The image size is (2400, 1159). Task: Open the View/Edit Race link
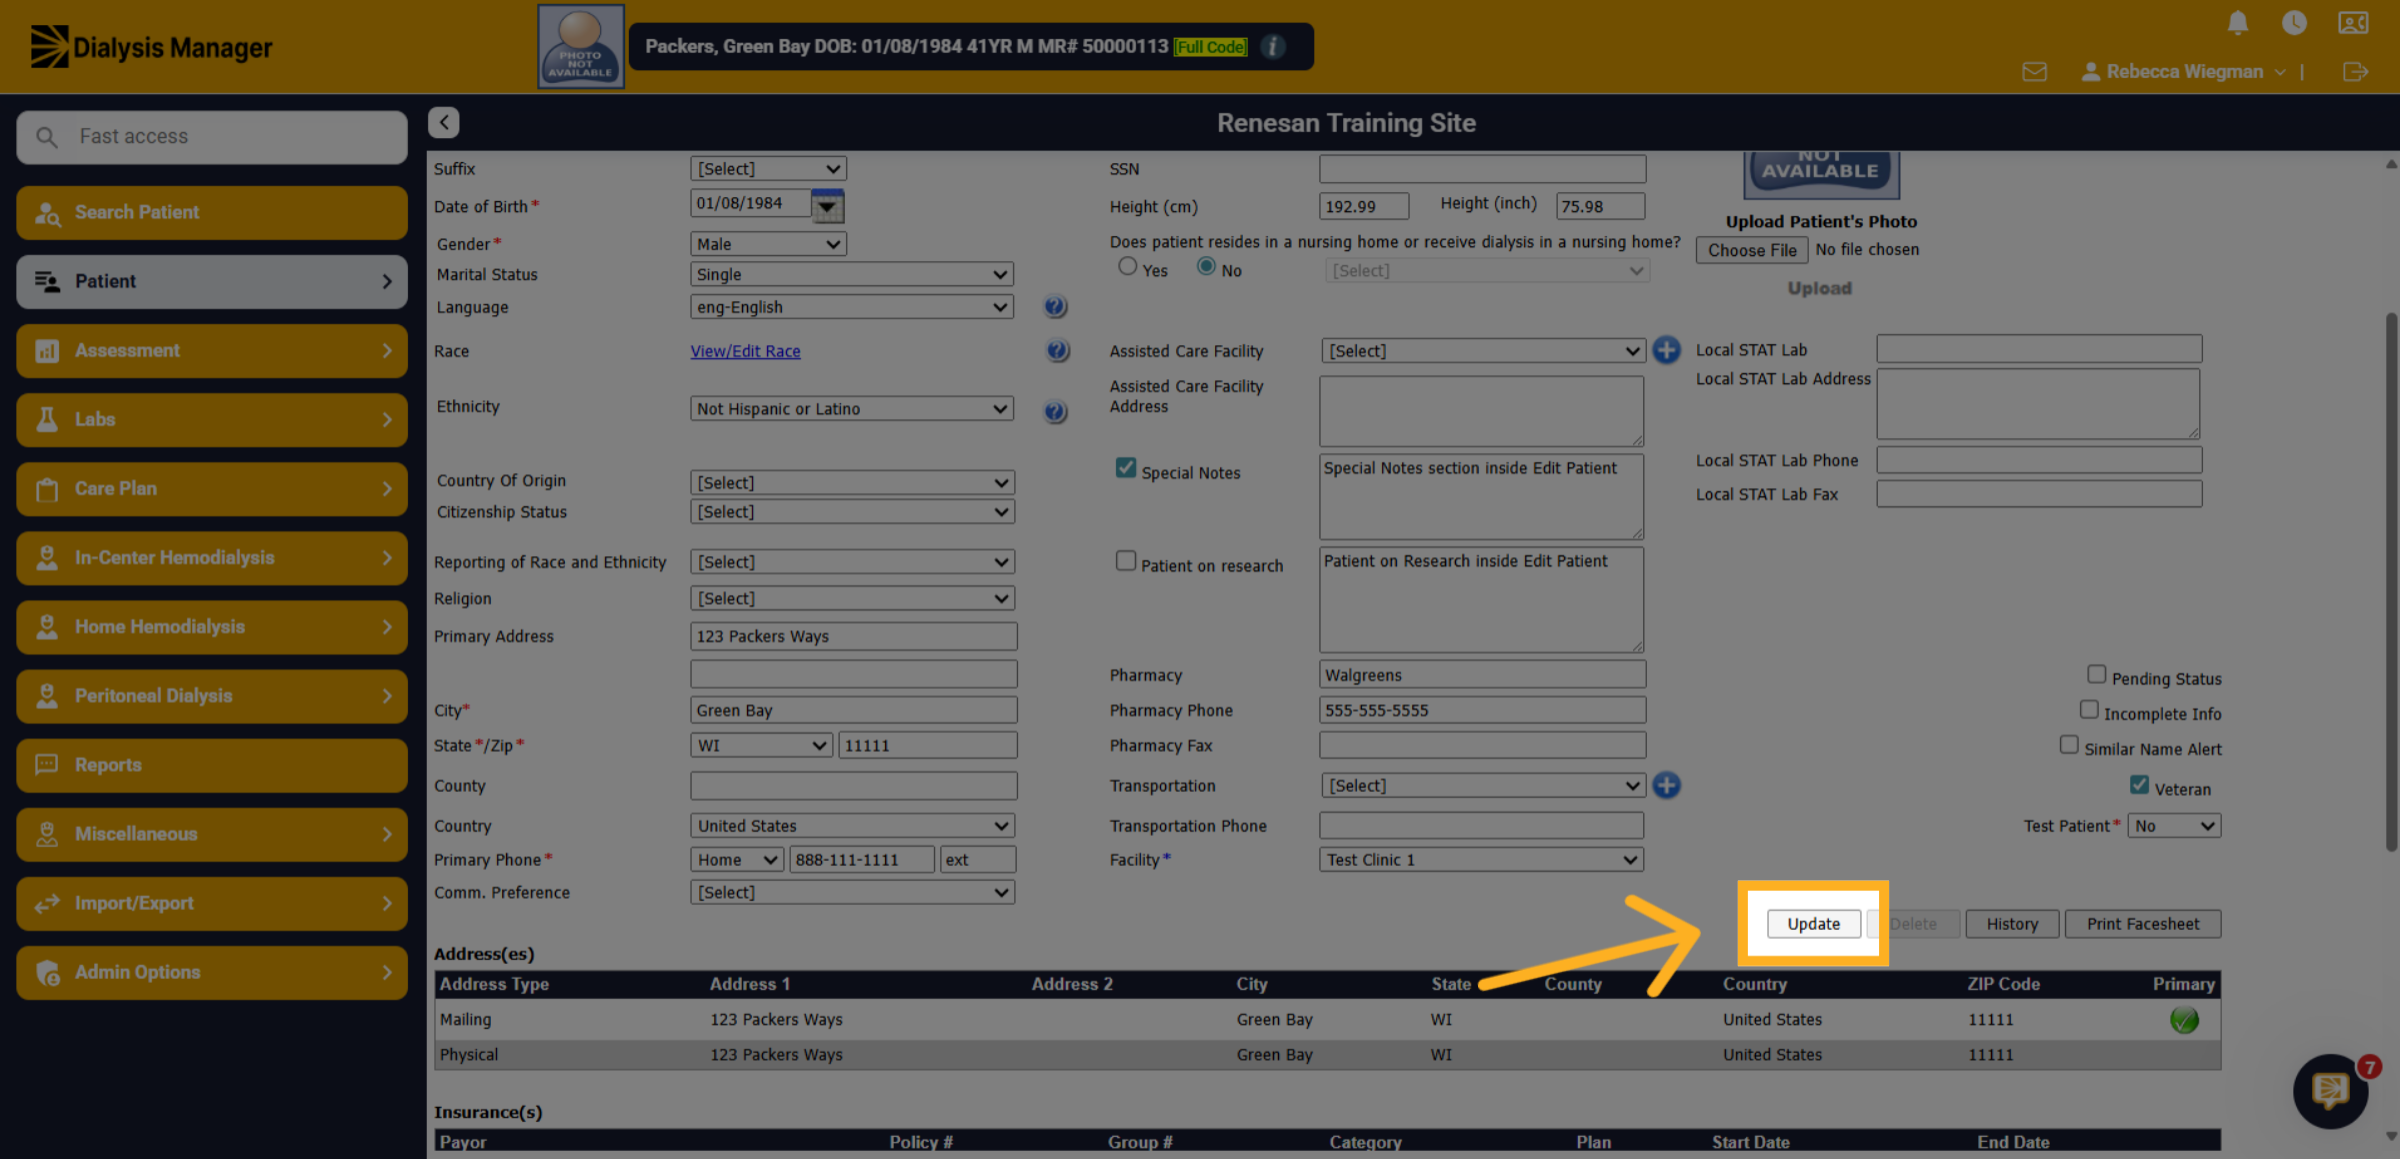(745, 351)
